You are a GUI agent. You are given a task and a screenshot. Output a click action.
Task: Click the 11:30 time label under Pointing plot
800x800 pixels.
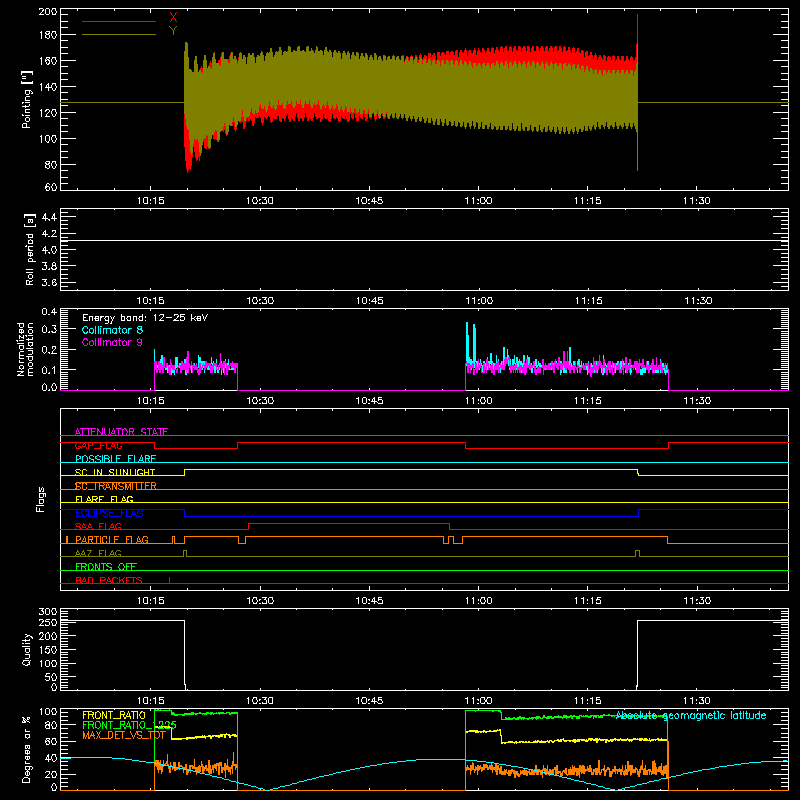[x=696, y=201]
